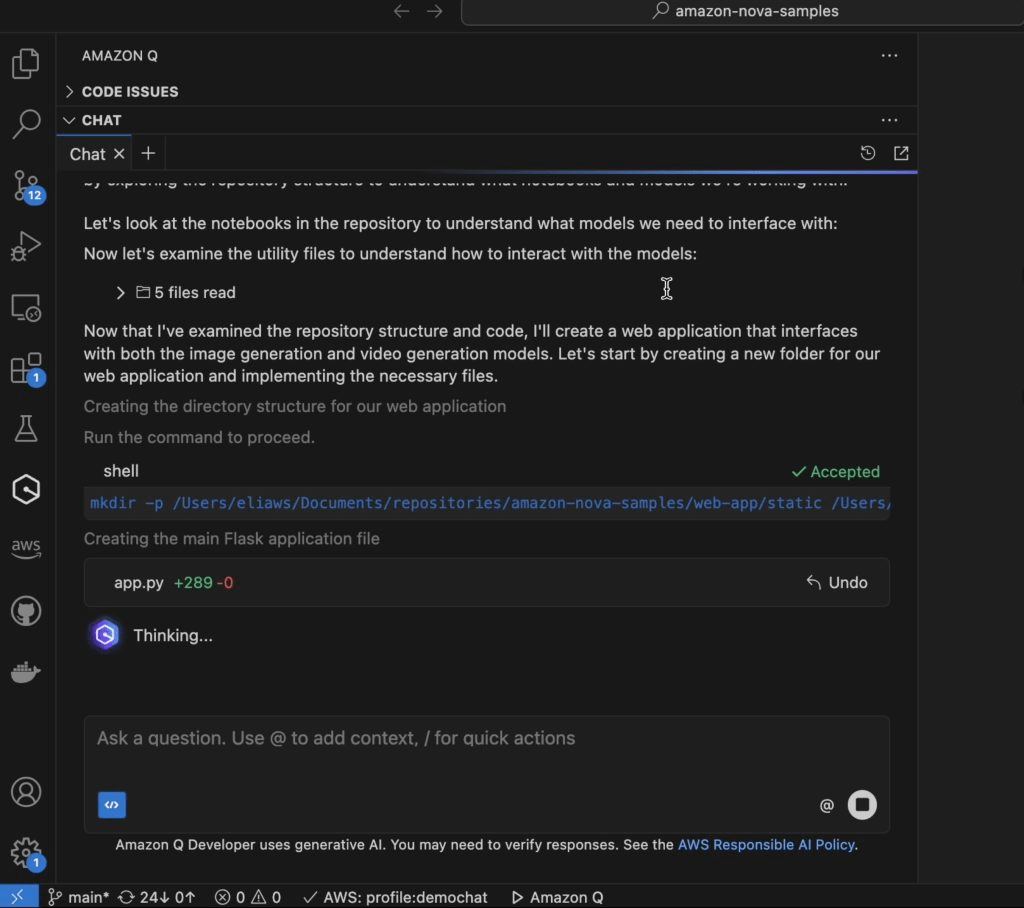Viewport: 1024px width, 908px height.
Task: Open the Run and Debug view
Action: point(26,246)
